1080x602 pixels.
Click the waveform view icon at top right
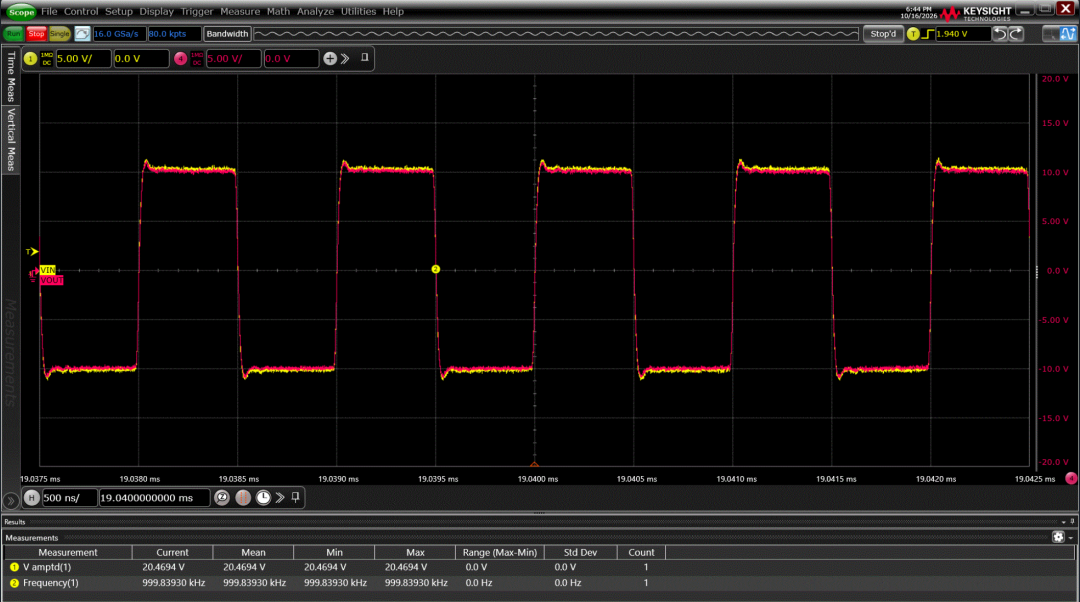[1068, 34]
